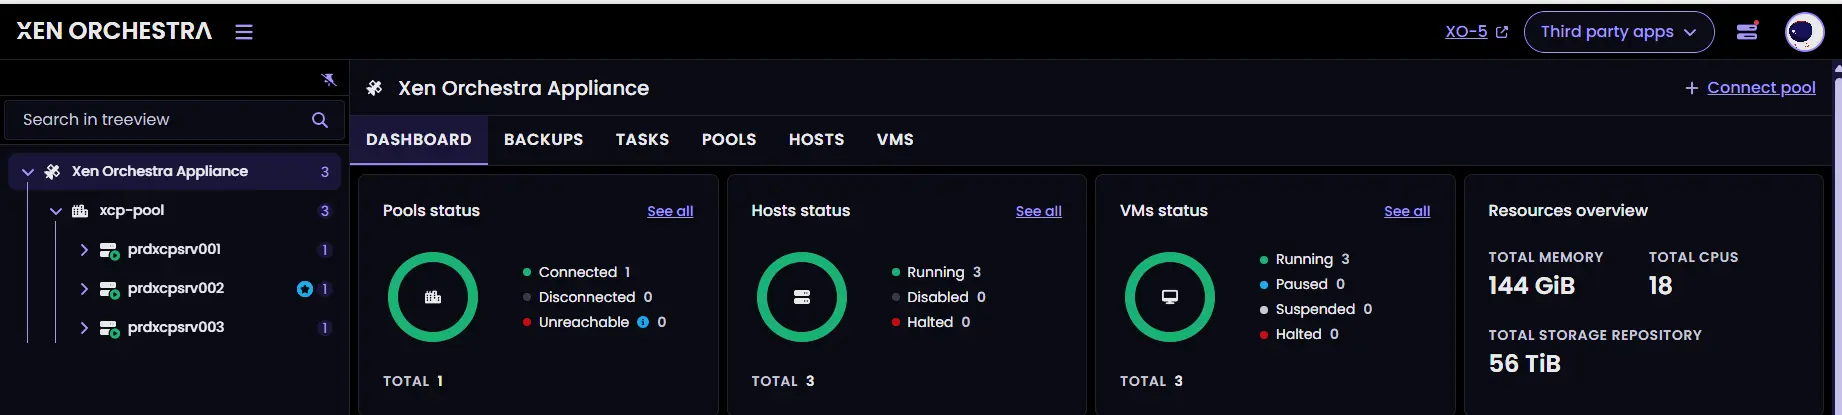
Task: Click the Suspended VMs legend entry
Action: [x=1316, y=309]
